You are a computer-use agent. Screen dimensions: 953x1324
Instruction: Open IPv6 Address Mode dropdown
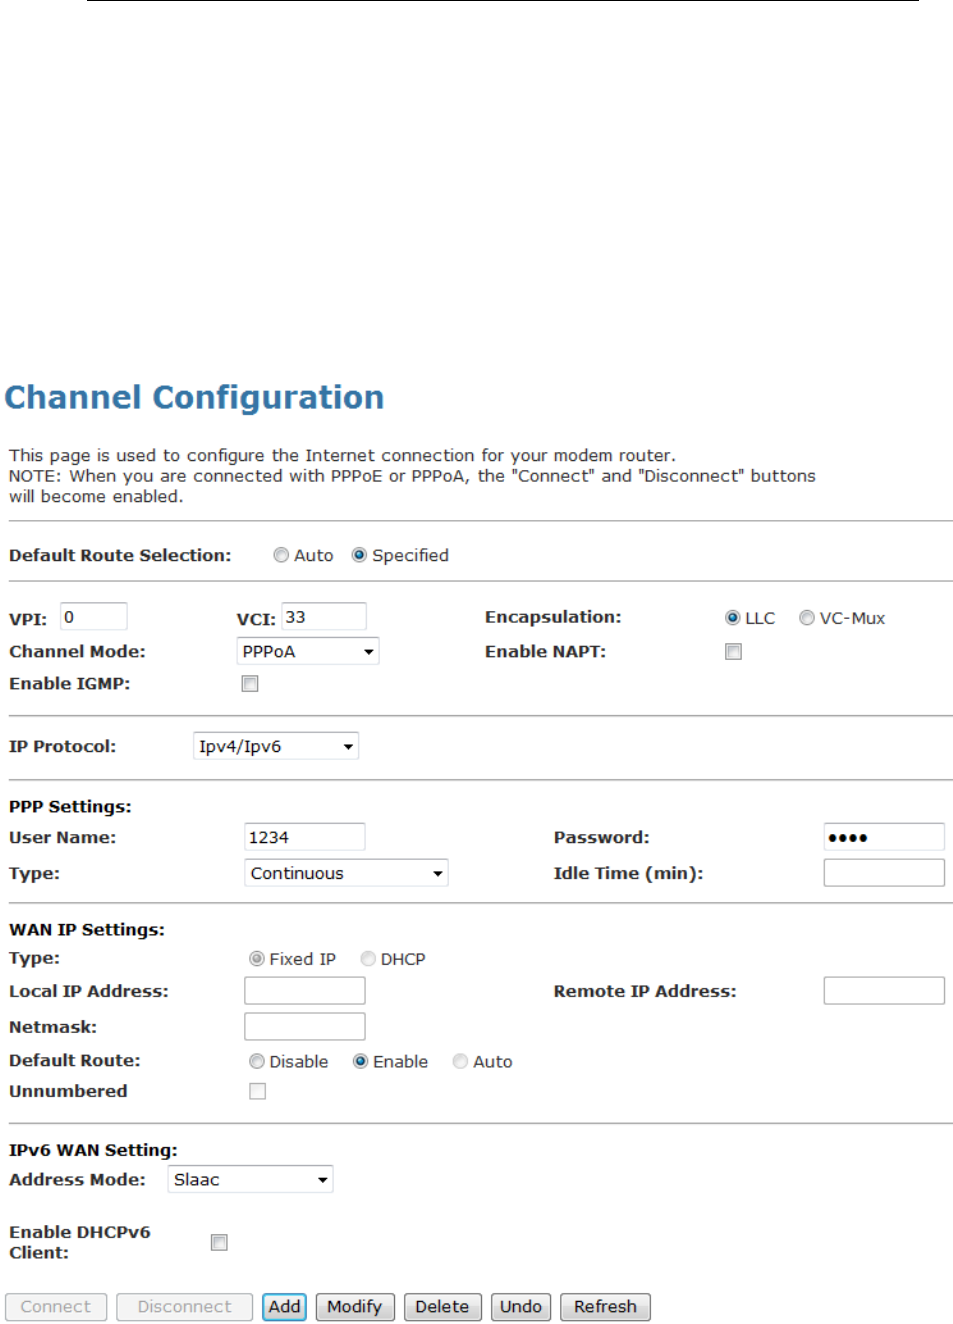coord(250,1180)
